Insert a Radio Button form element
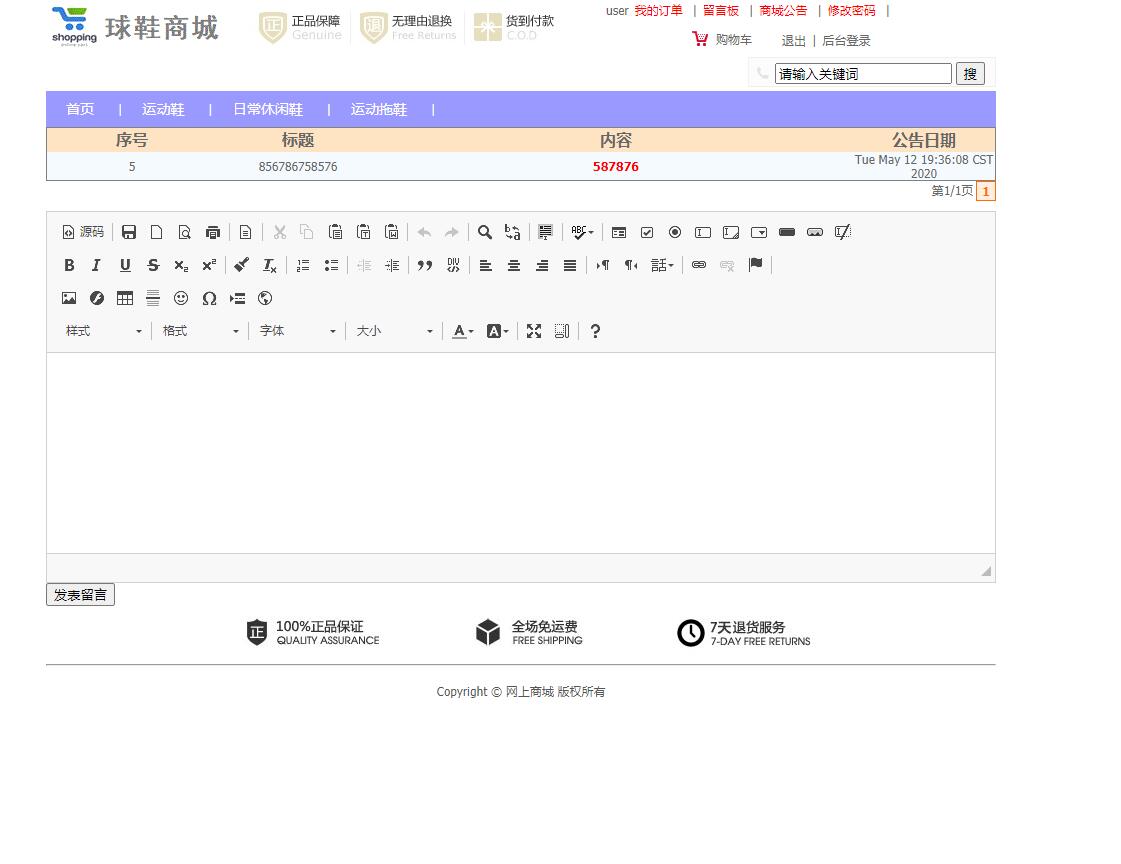The width and height of the screenshot is (1121, 864). 675,232
